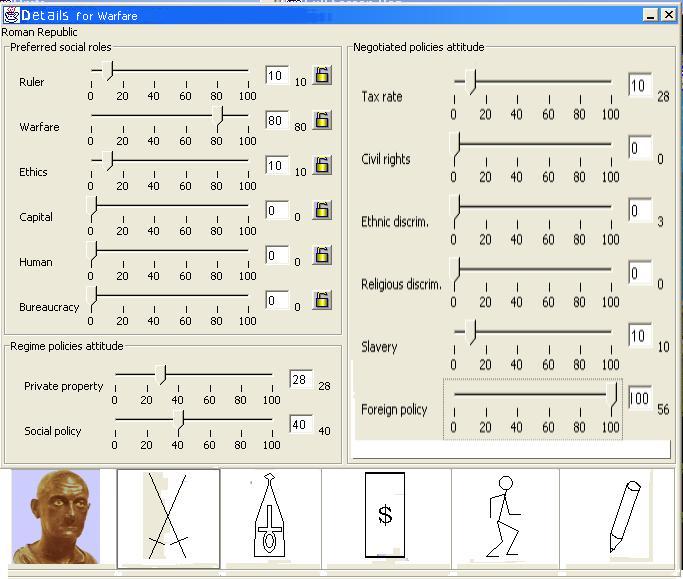Click the Roman bust Ruler portrait
The width and height of the screenshot is (683, 579).
(56, 517)
